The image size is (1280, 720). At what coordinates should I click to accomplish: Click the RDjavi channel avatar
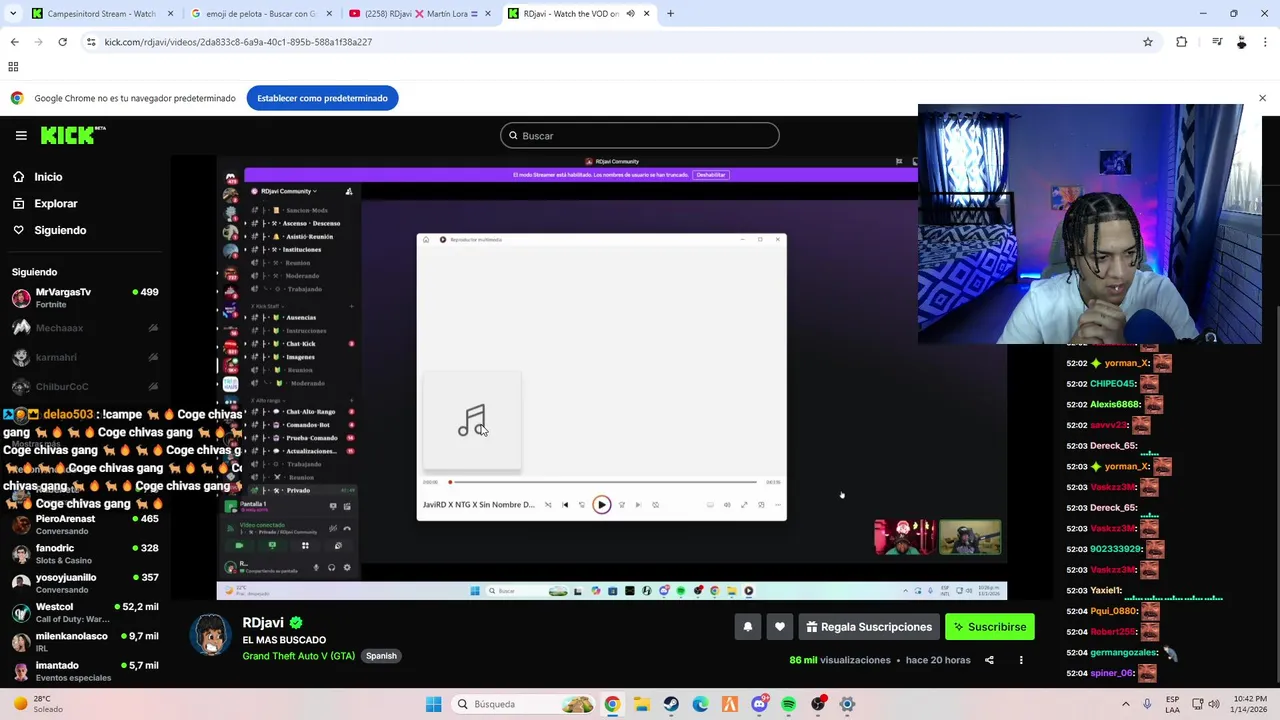211,634
